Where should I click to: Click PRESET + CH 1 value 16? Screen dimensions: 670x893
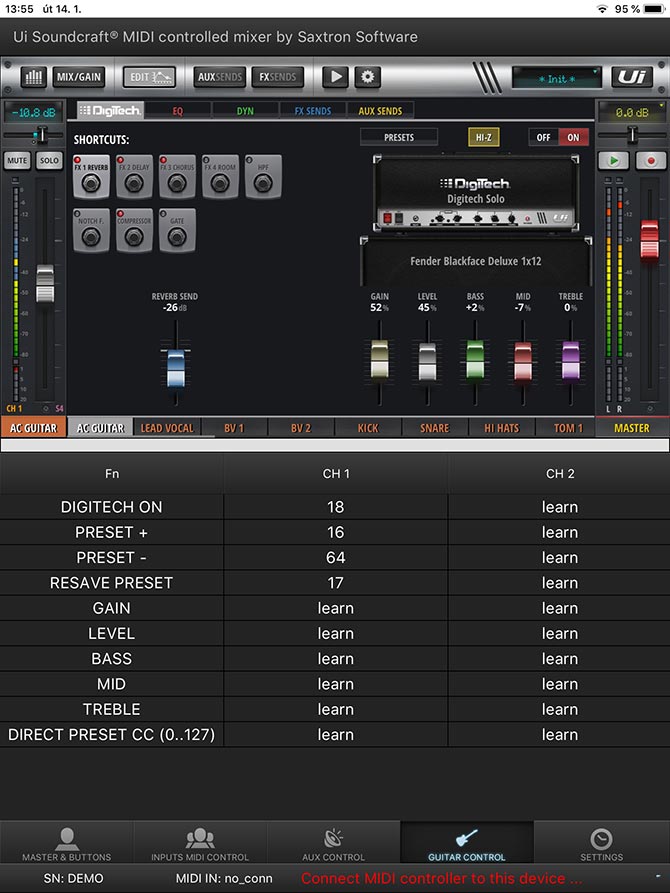[x=336, y=532]
